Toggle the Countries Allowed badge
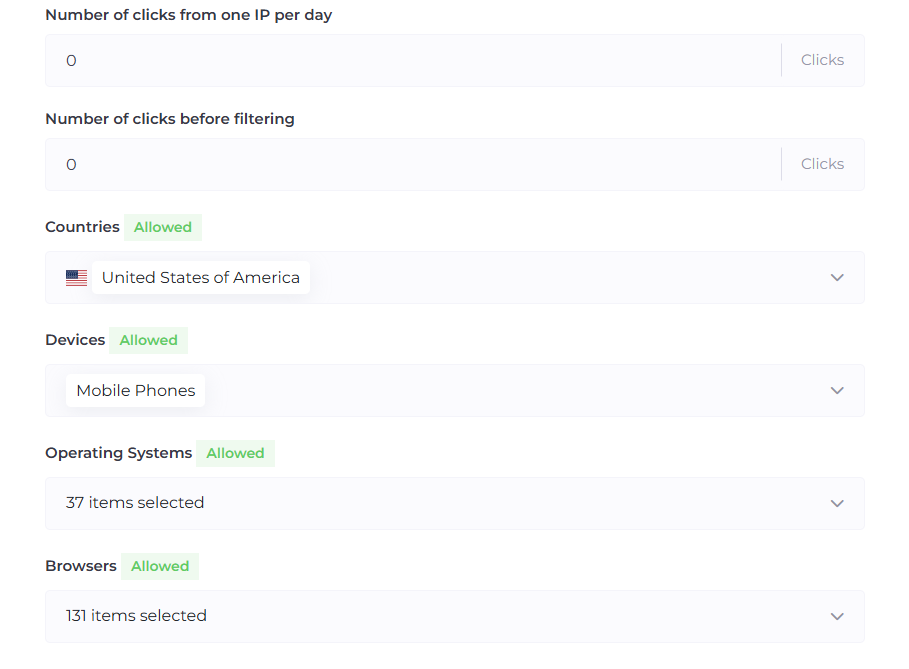Viewport: 909px width, 669px height. (163, 227)
